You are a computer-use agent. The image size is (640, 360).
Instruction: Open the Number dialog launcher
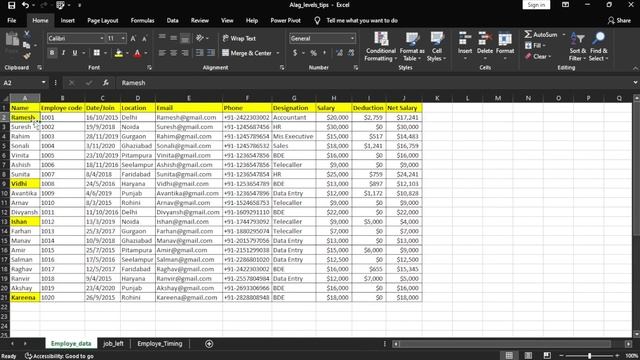(x=356, y=68)
